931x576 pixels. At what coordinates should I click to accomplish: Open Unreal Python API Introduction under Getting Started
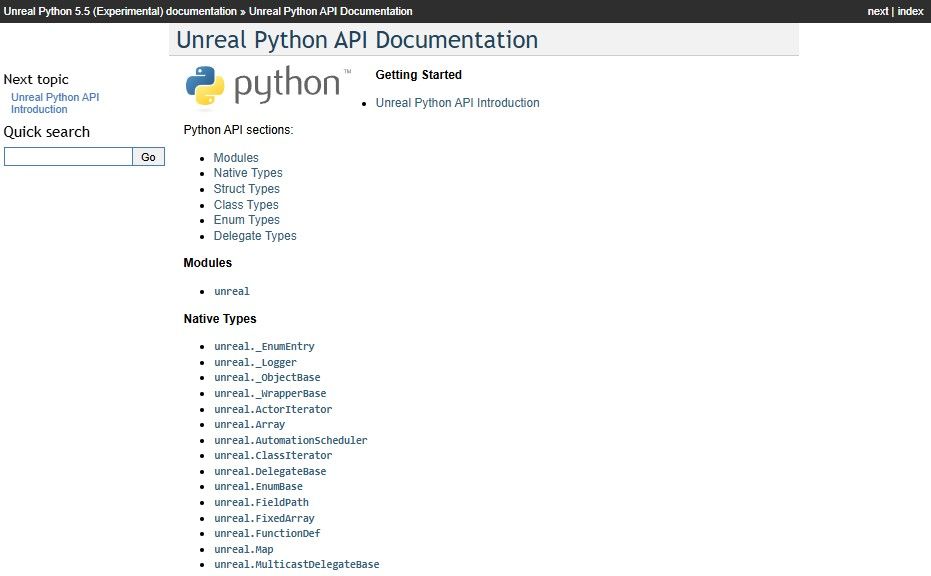[x=457, y=103]
